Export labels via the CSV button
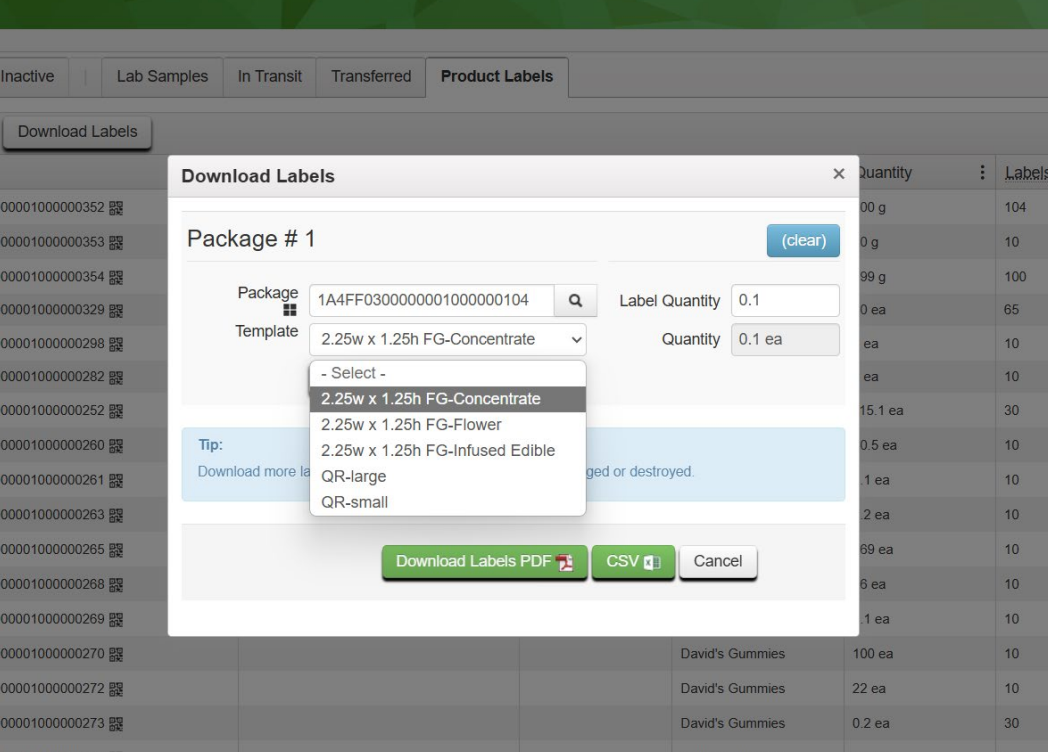 coord(633,562)
